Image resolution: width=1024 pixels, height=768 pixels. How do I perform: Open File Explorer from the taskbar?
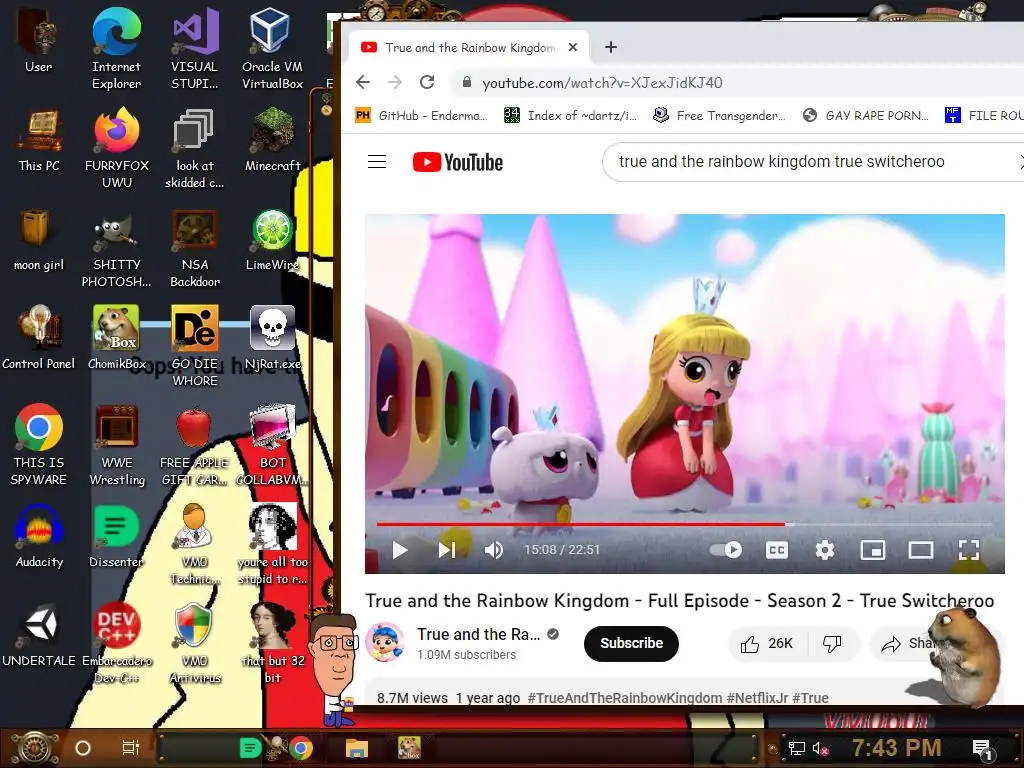tap(357, 748)
